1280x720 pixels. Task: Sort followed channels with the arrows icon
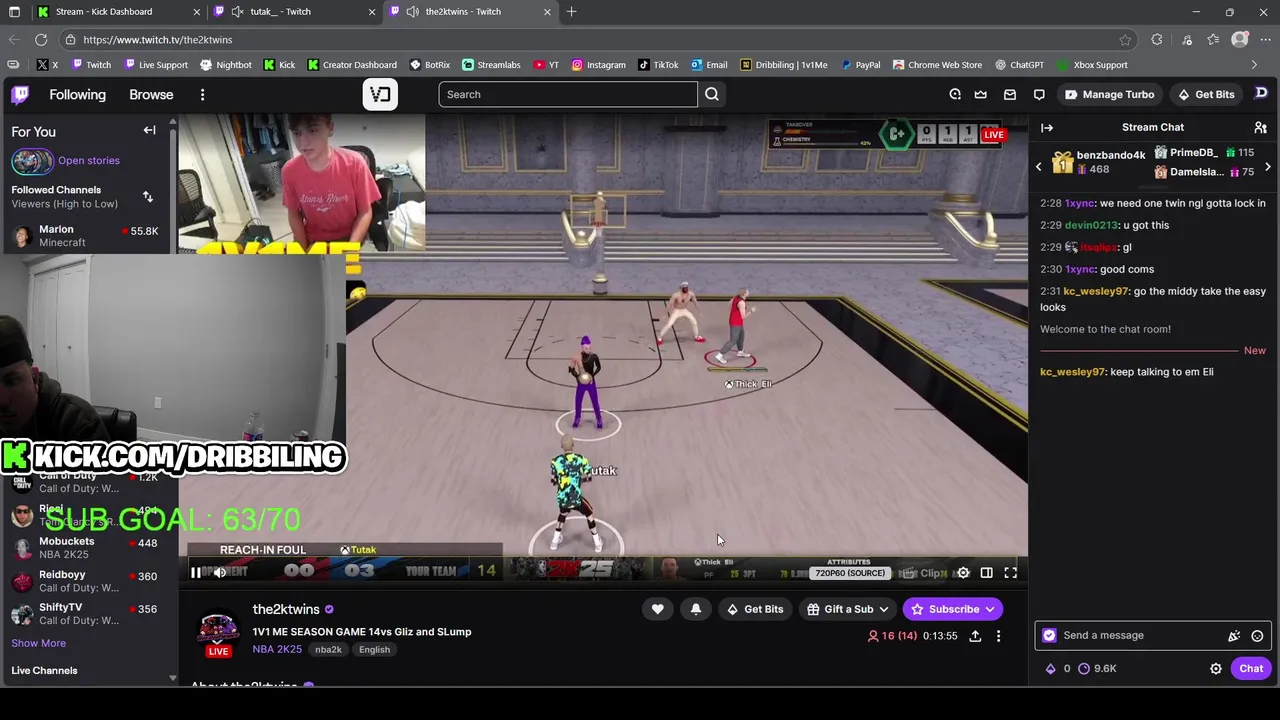tap(148, 196)
